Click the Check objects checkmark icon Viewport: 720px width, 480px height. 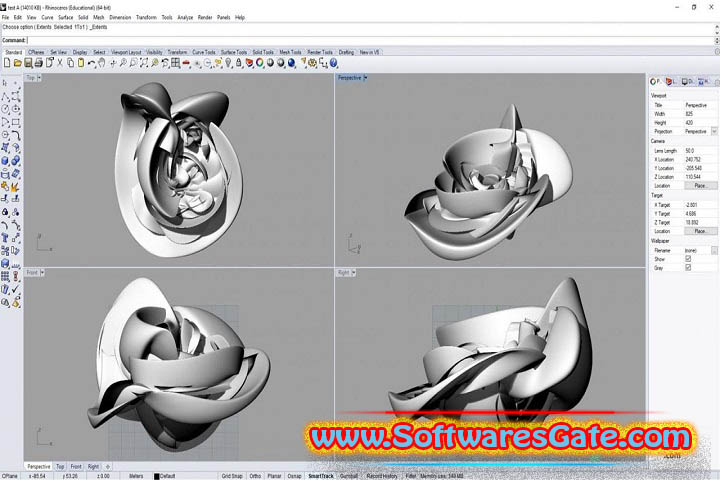click(x=16, y=289)
